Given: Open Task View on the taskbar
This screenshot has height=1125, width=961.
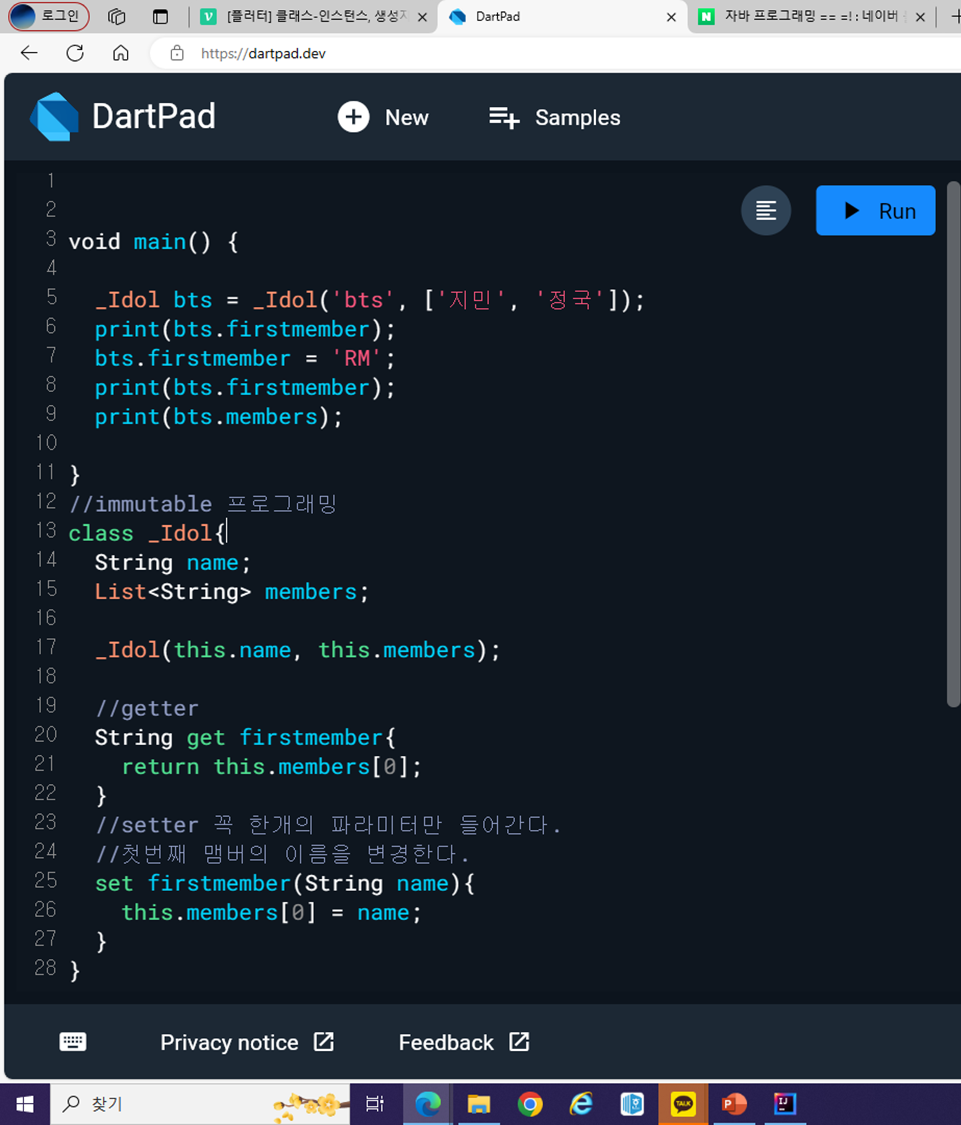Looking at the screenshot, I should pos(375,1104).
